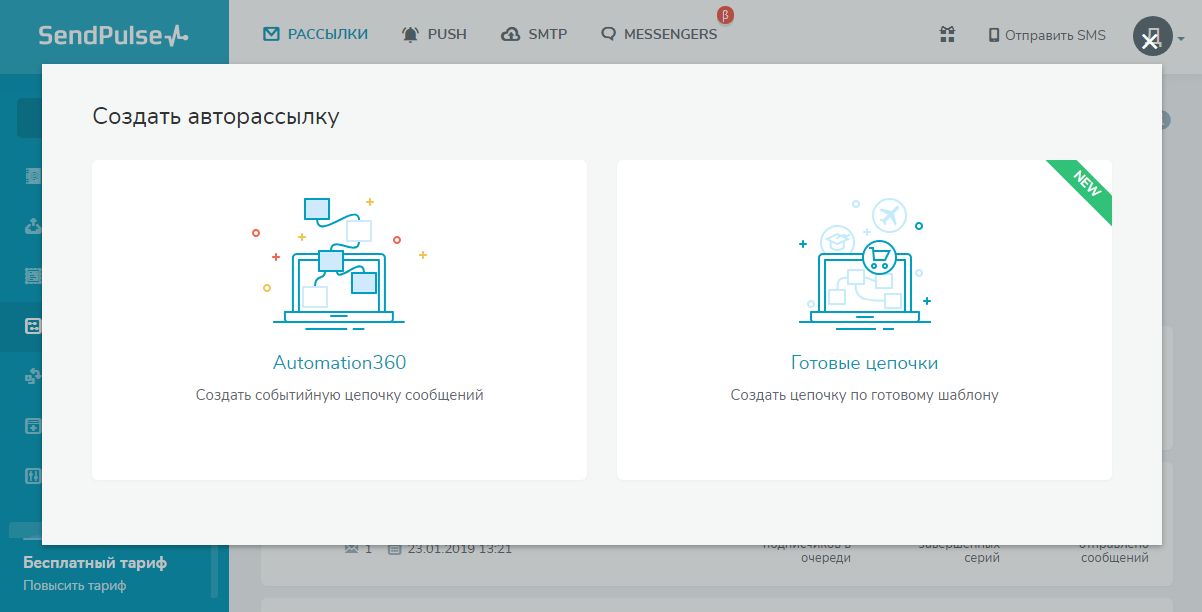
Task: Open the MESSENGERS section
Action: pos(659,34)
